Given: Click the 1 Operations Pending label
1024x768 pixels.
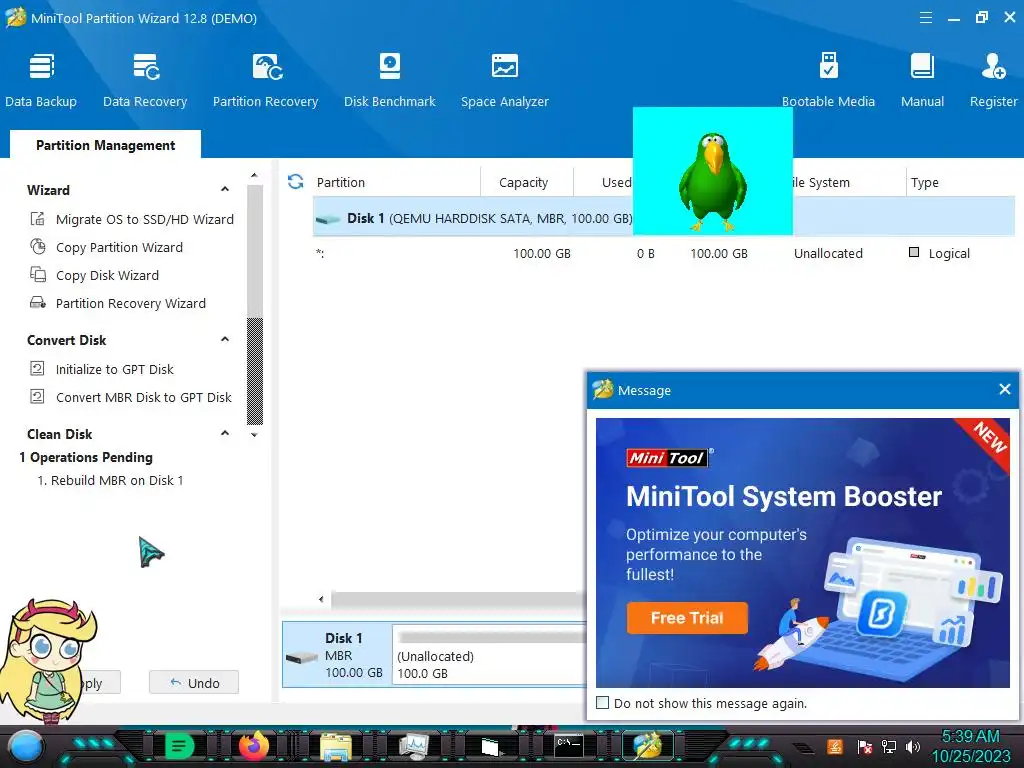Looking at the screenshot, I should tap(86, 458).
